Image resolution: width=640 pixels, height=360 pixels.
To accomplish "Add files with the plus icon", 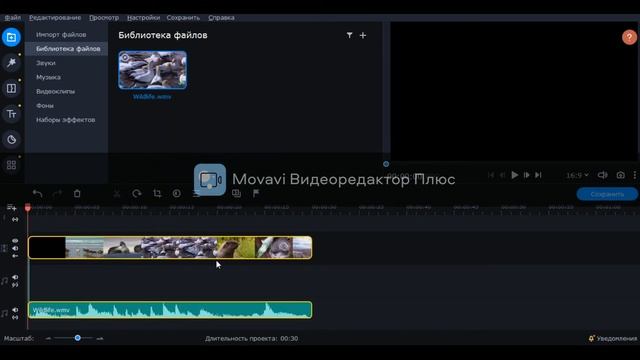I will point(363,36).
